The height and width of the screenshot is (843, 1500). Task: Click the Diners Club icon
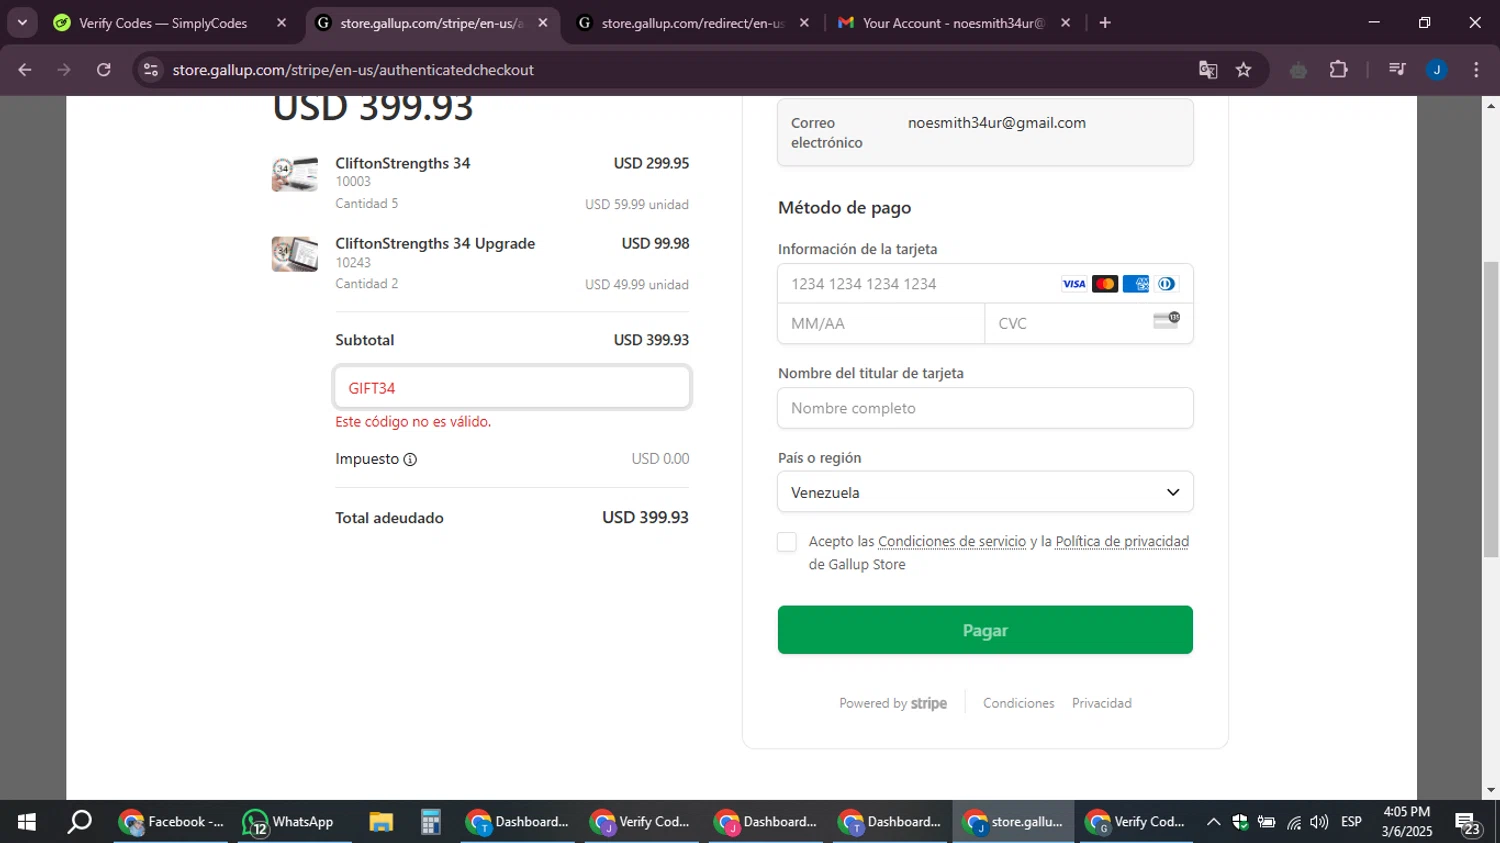tap(1166, 284)
